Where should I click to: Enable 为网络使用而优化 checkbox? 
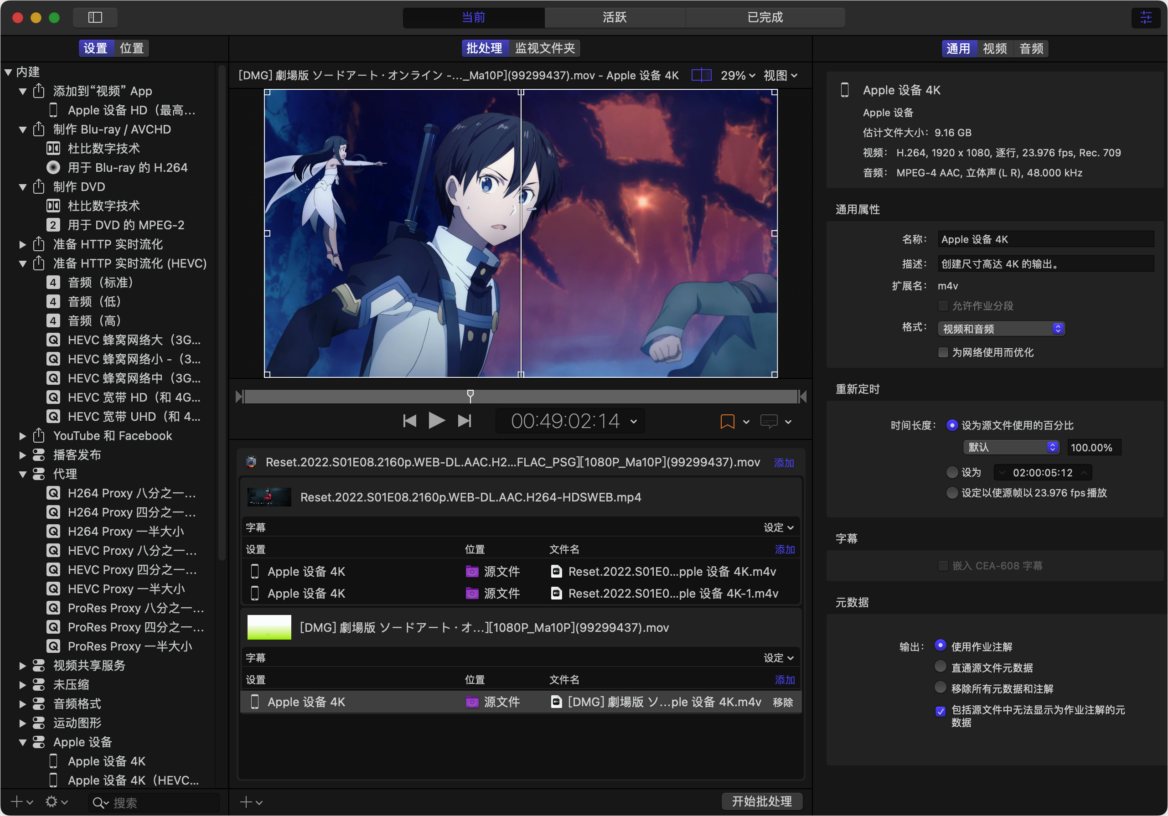tap(943, 352)
